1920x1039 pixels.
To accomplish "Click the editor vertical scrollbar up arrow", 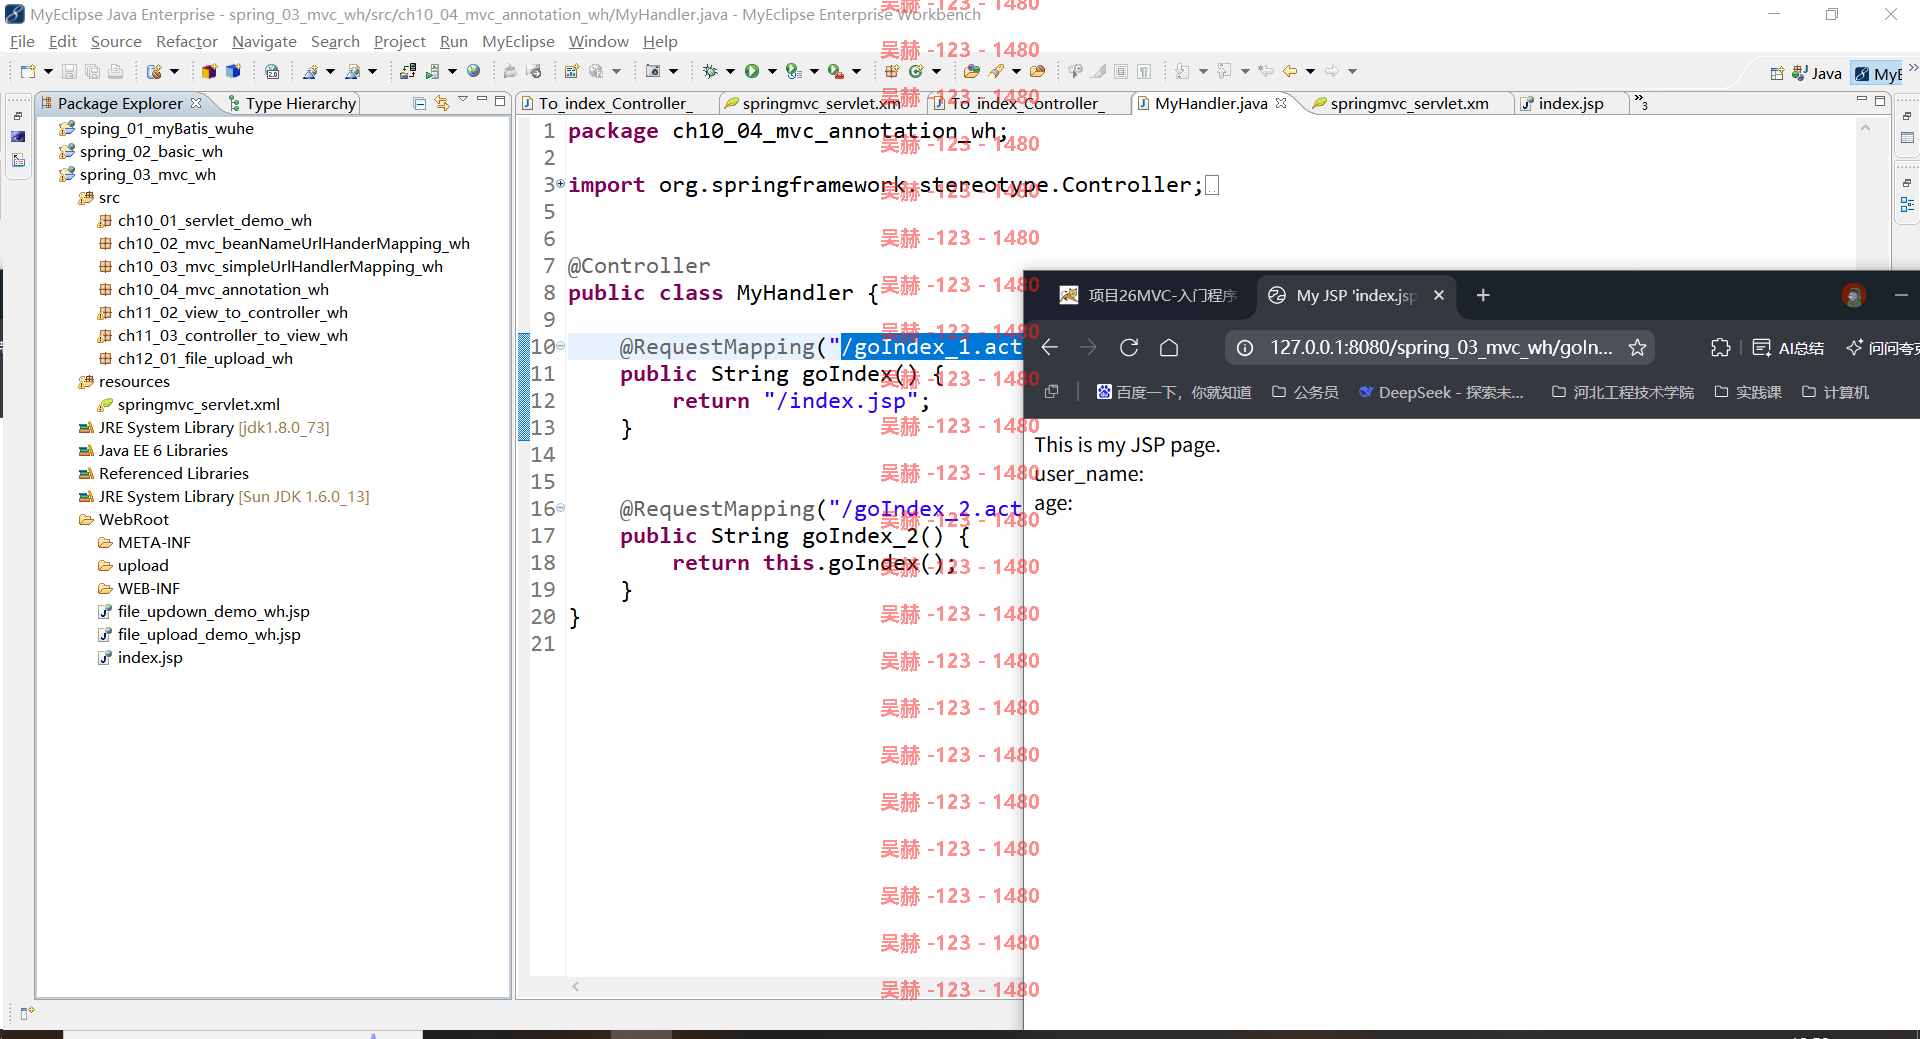I will point(1865,128).
